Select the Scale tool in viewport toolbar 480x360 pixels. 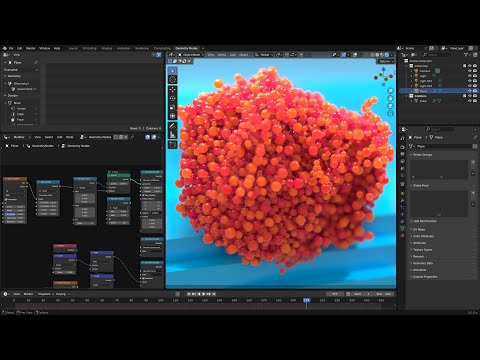(172, 107)
